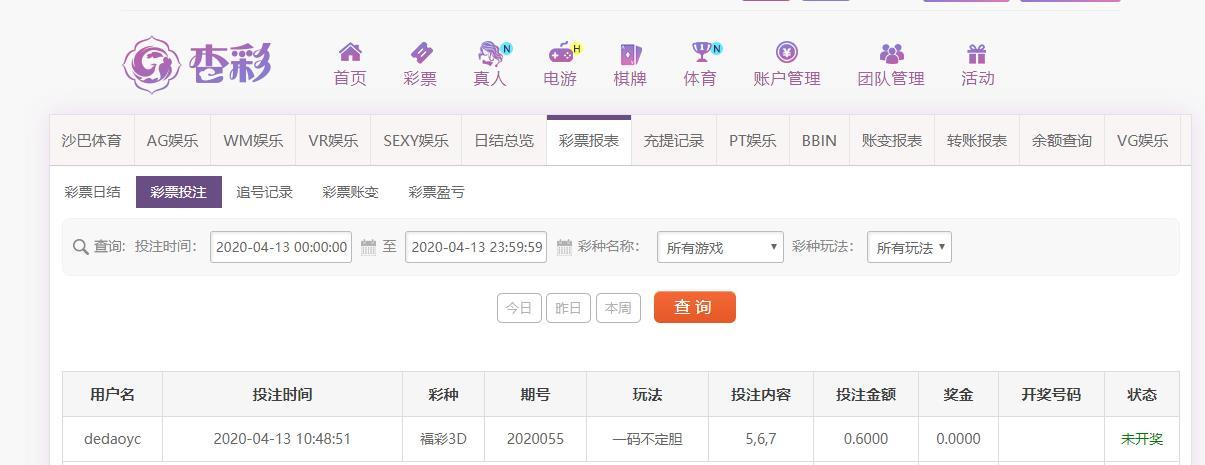Click issue number 2020055
This screenshot has width=1205, height=465.
(535, 439)
